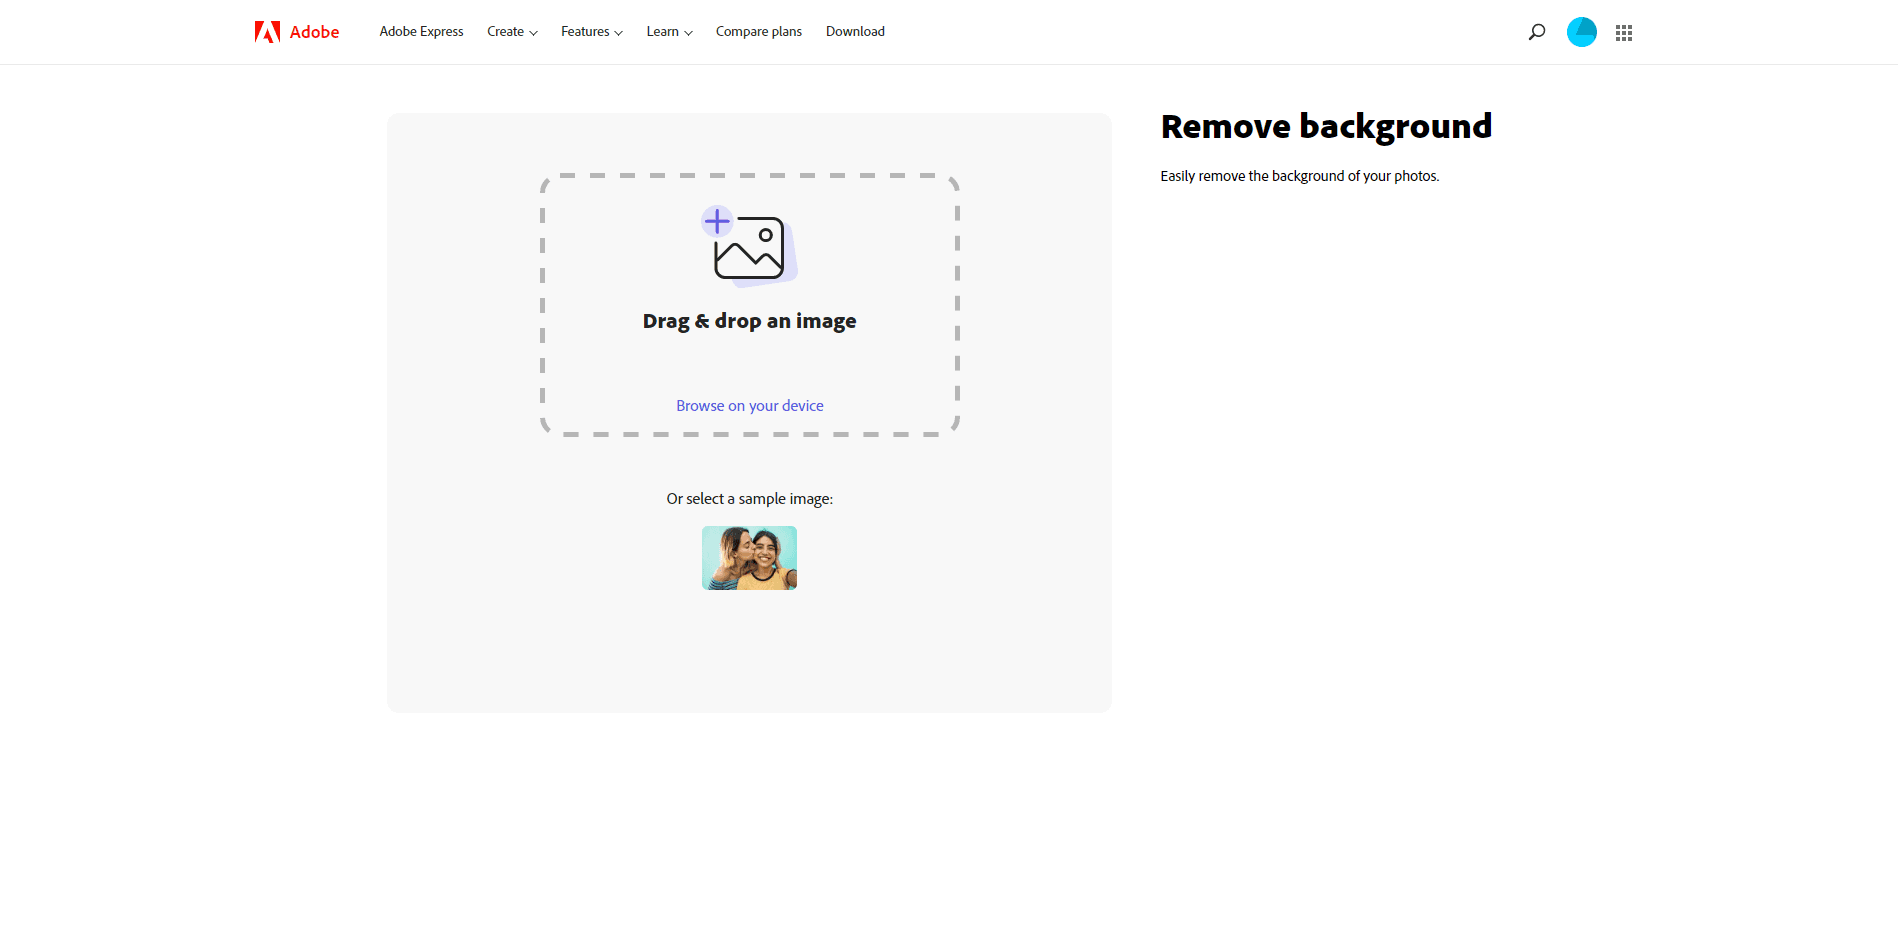Viewport: 1898px width, 934px height.
Task: Select Download in the top navigation
Action: (854, 31)
